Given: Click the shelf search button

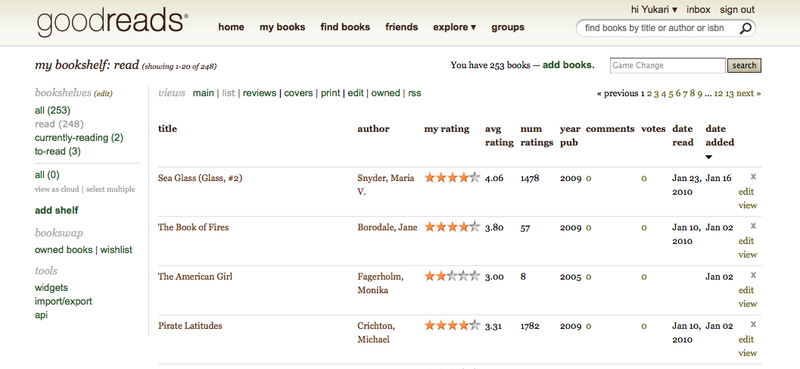Looking at the screenshot, I should [744, 65].
